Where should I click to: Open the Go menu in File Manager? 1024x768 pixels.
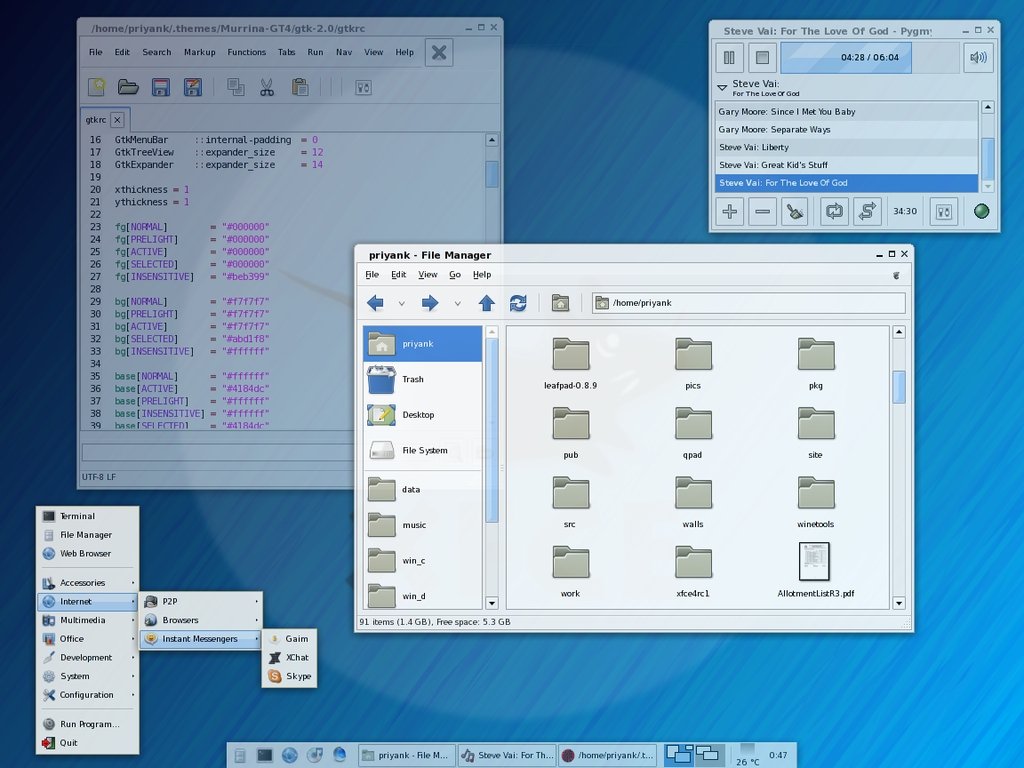[x=455, y=275]
